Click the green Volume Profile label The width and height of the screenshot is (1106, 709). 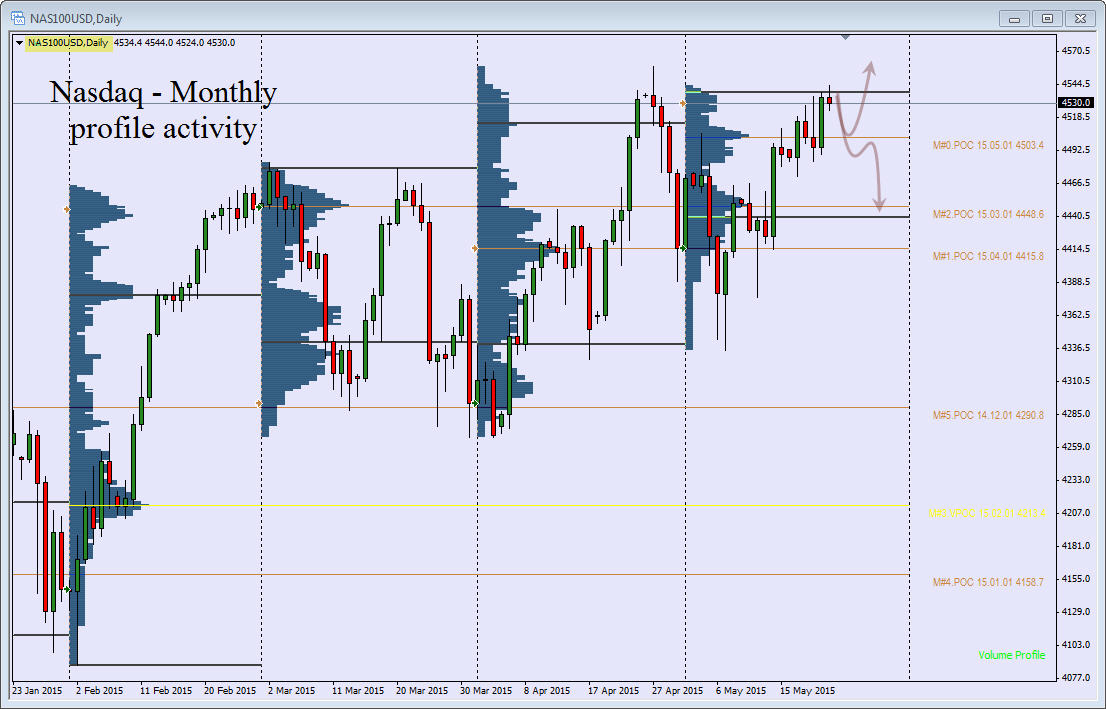tap(1011, 655)
